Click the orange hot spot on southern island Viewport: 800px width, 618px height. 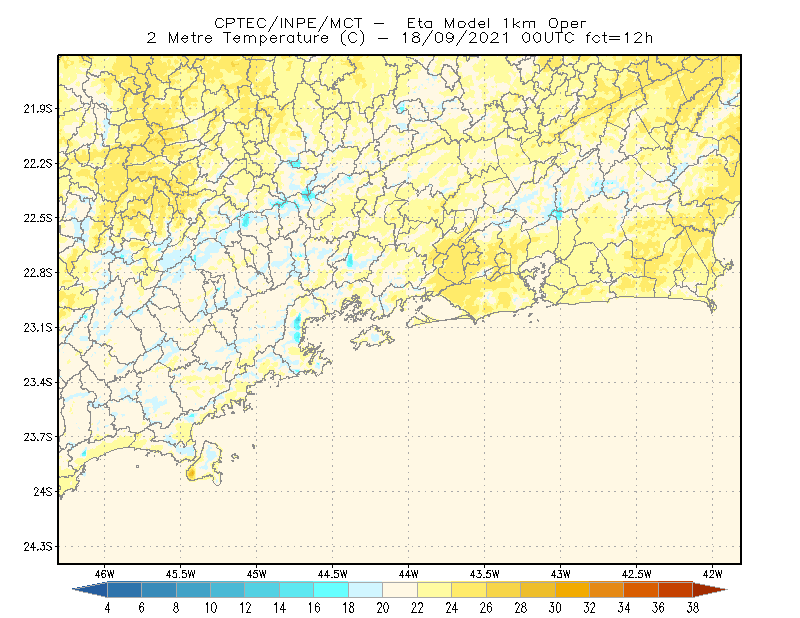[191, 474]
